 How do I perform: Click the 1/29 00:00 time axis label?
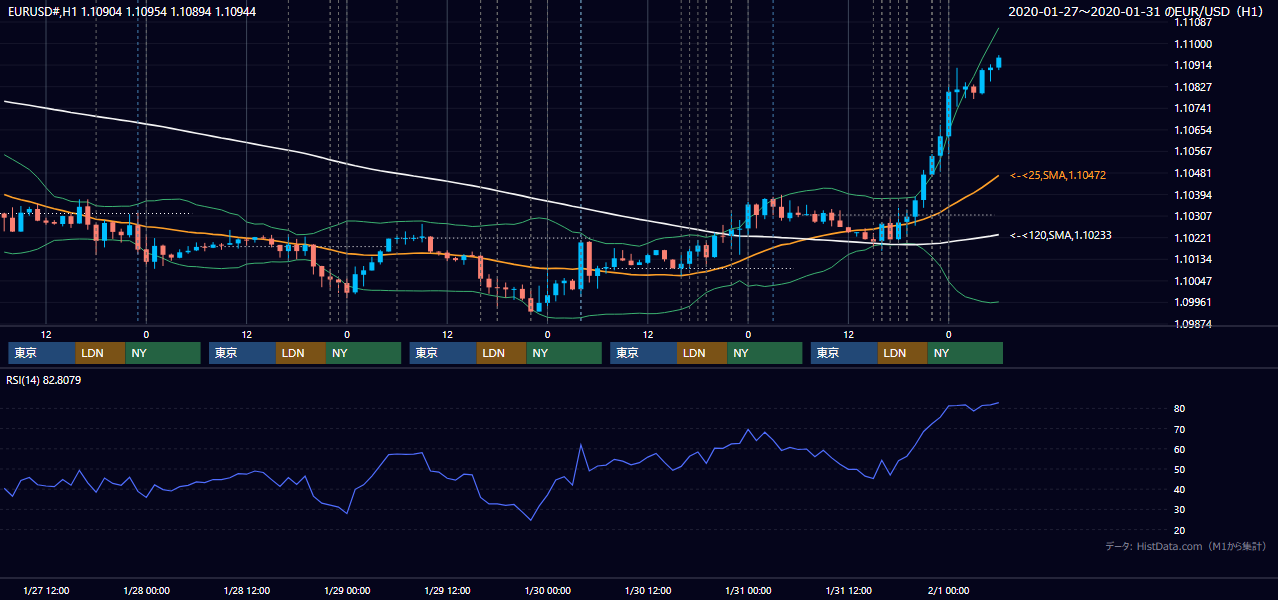(347, 591)
